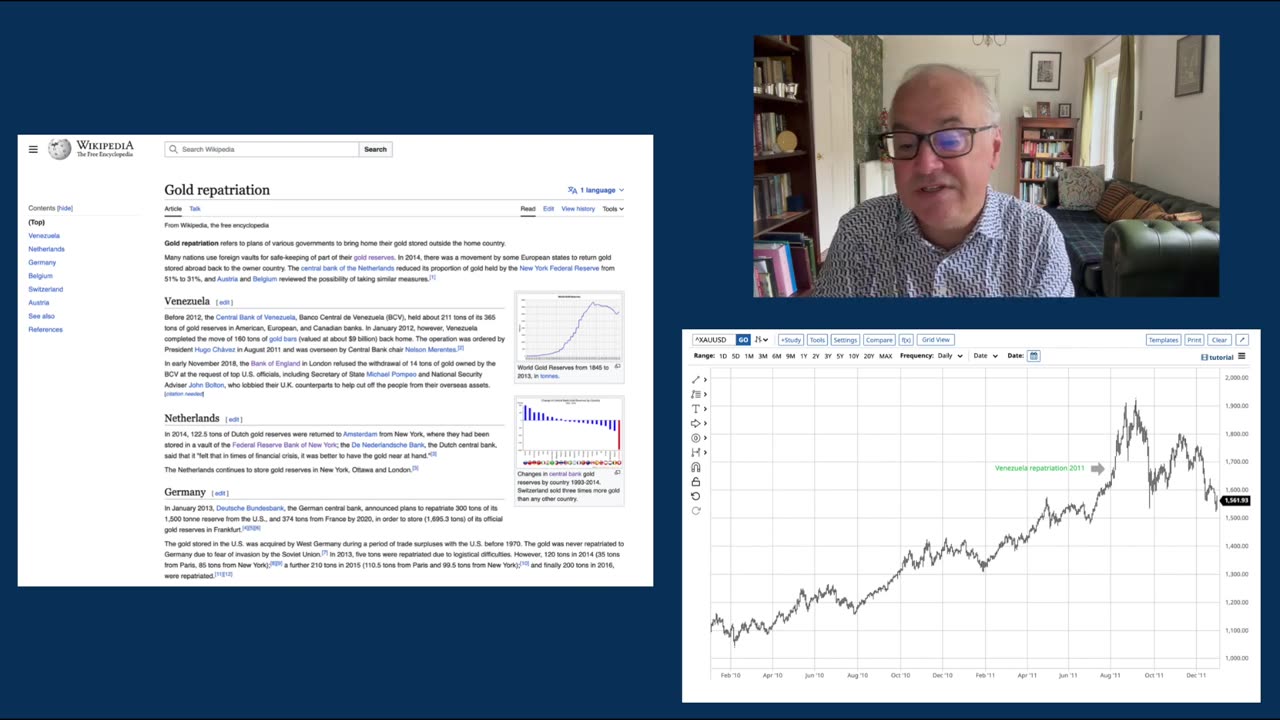Set chart range to MAX

885,356
